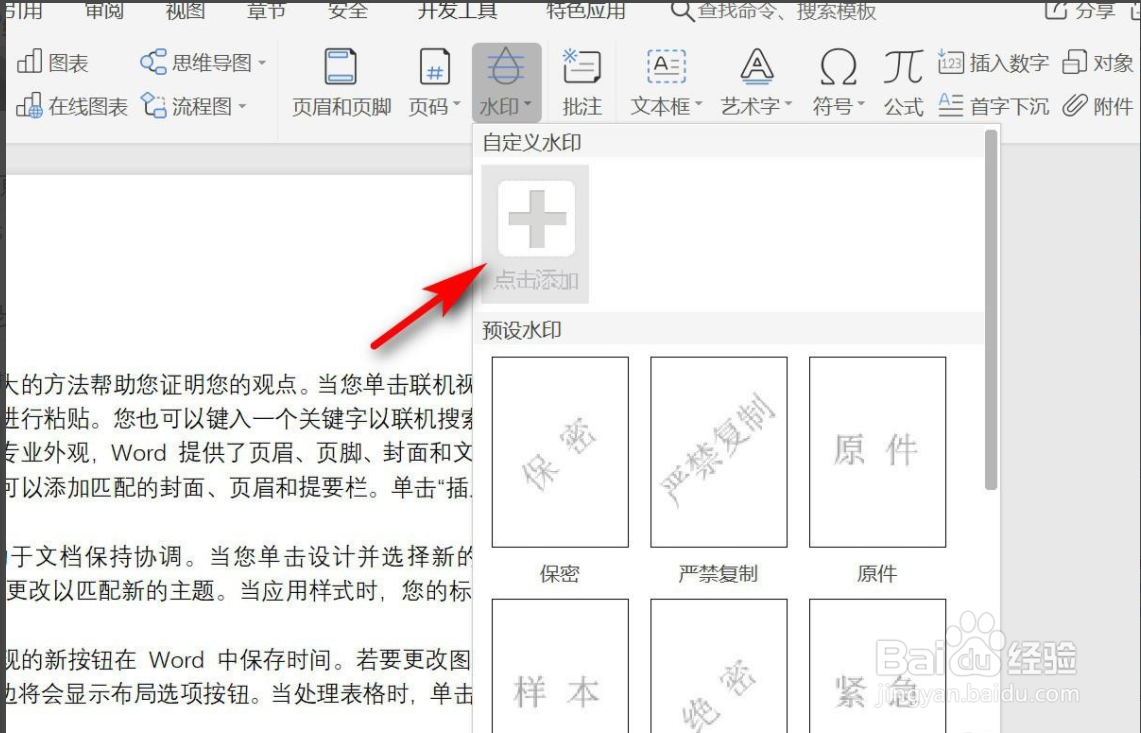
Task: Click the 符号 symbol icon
Action: (x=838, y=68)
